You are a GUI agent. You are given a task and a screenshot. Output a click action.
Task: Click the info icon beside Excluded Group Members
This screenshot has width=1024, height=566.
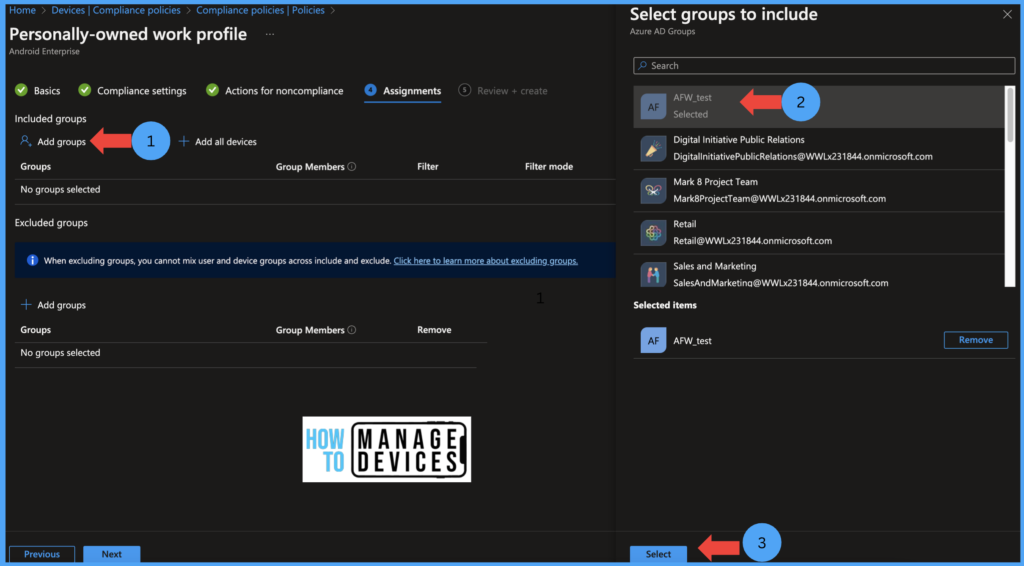tap(352, 330)
